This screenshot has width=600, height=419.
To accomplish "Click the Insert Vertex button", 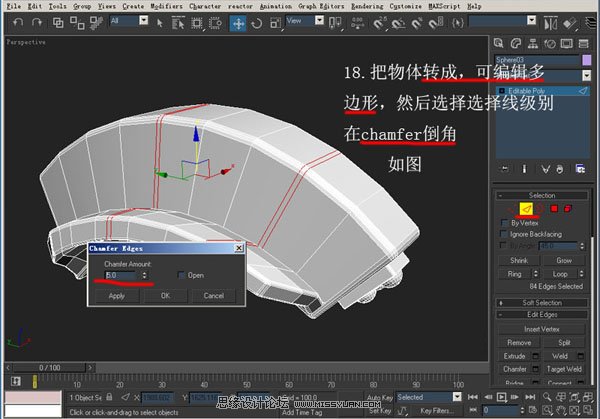I will [541, 329].
